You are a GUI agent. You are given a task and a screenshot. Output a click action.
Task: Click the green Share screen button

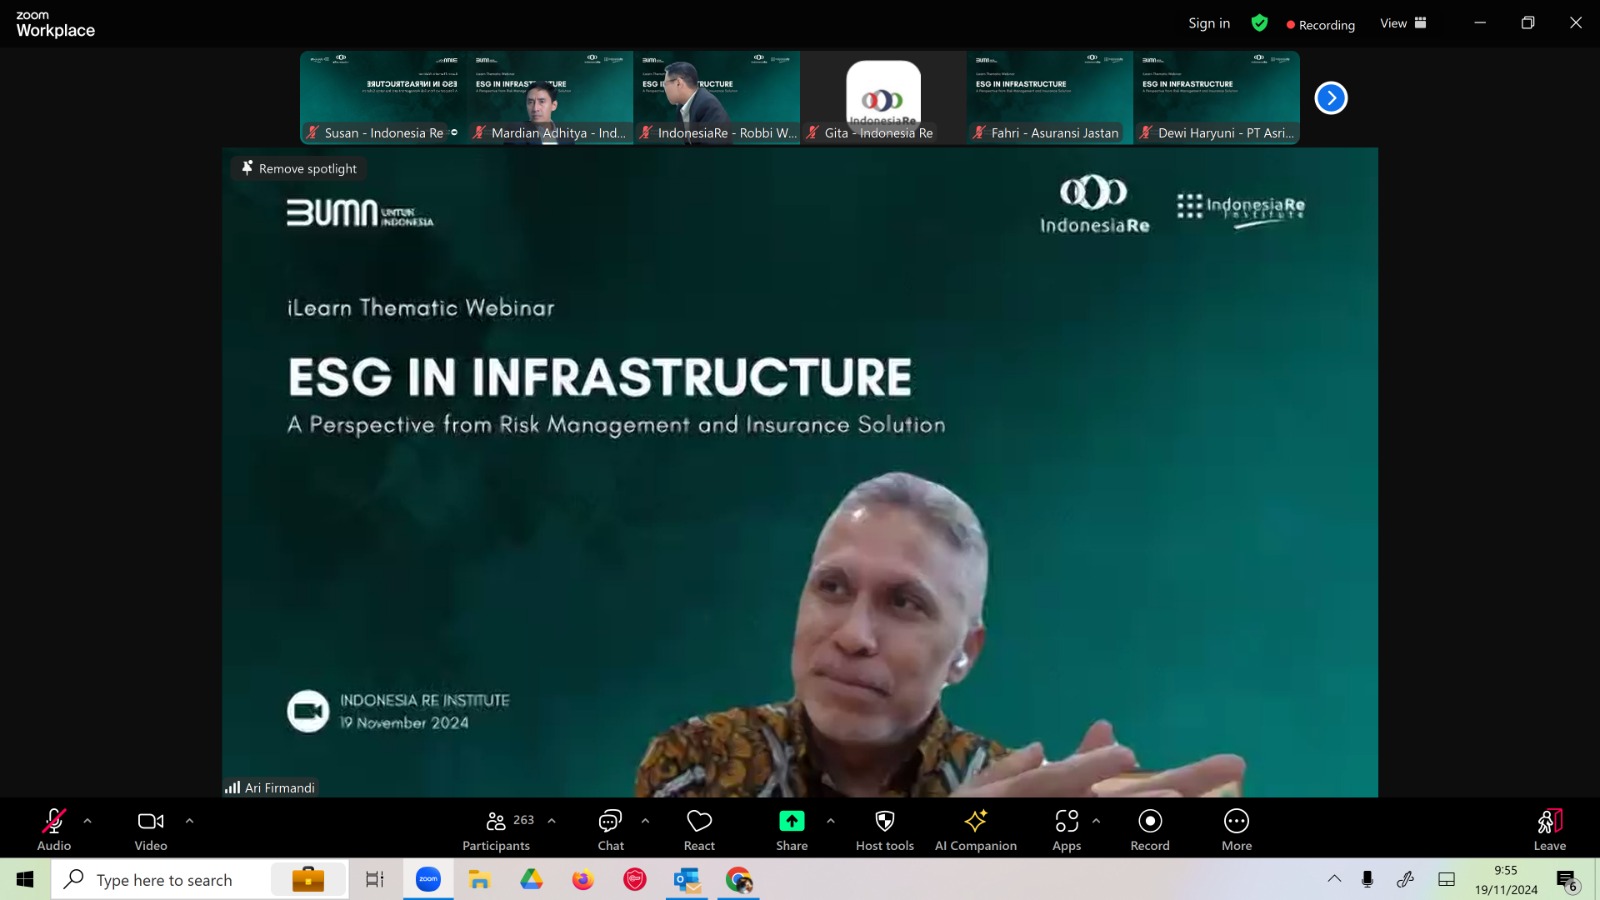tap(792, 829)
